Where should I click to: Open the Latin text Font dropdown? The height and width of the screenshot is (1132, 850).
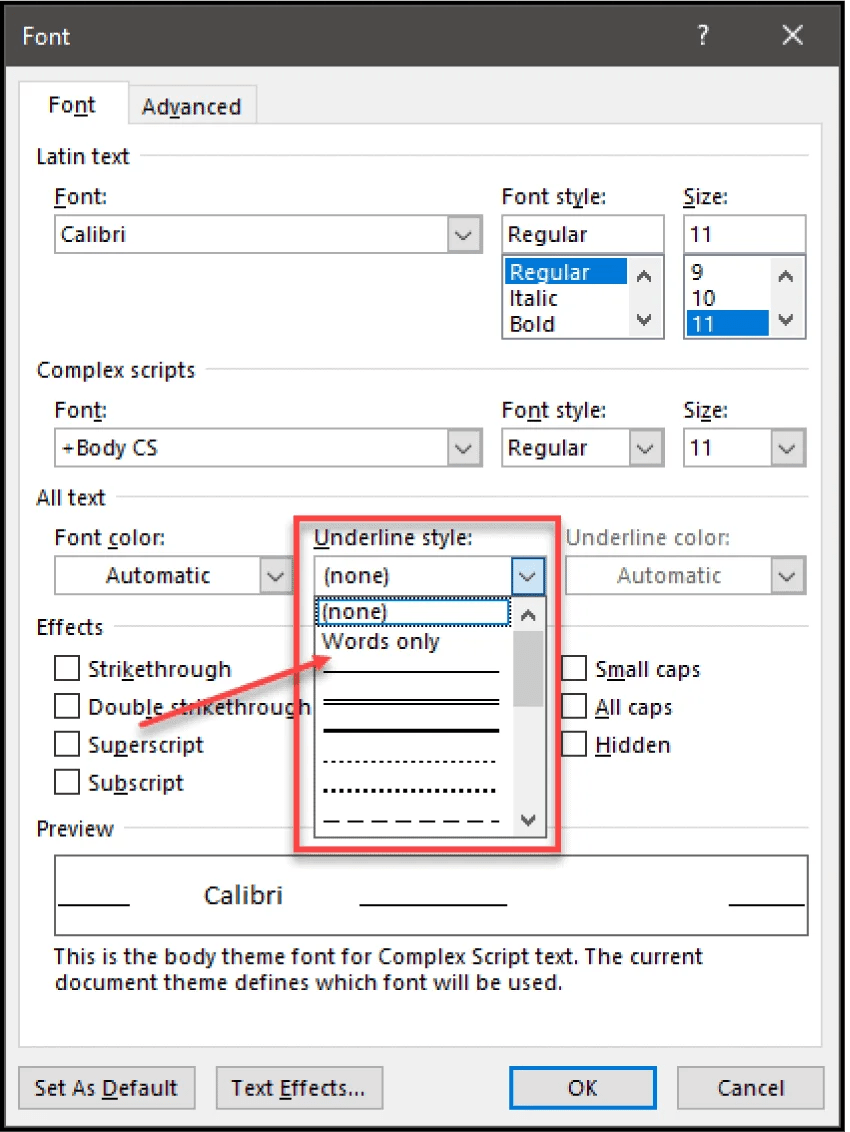463,234
